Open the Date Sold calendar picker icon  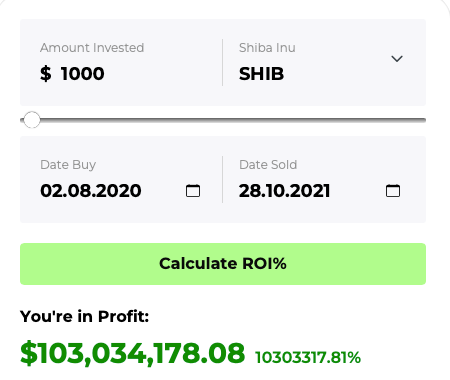(393, 191)
